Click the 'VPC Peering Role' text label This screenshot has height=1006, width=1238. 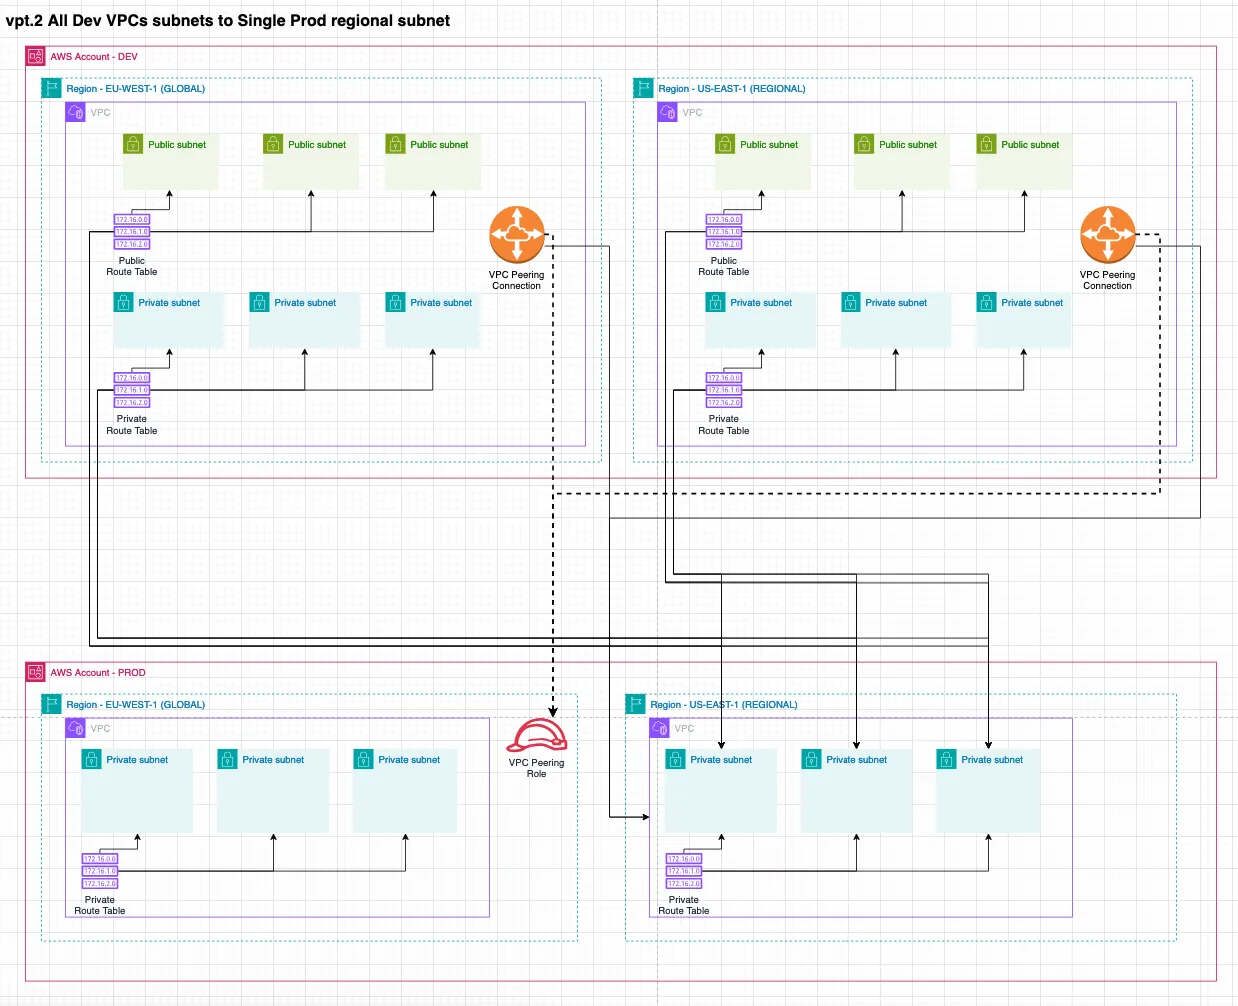[x=536, y=768]
